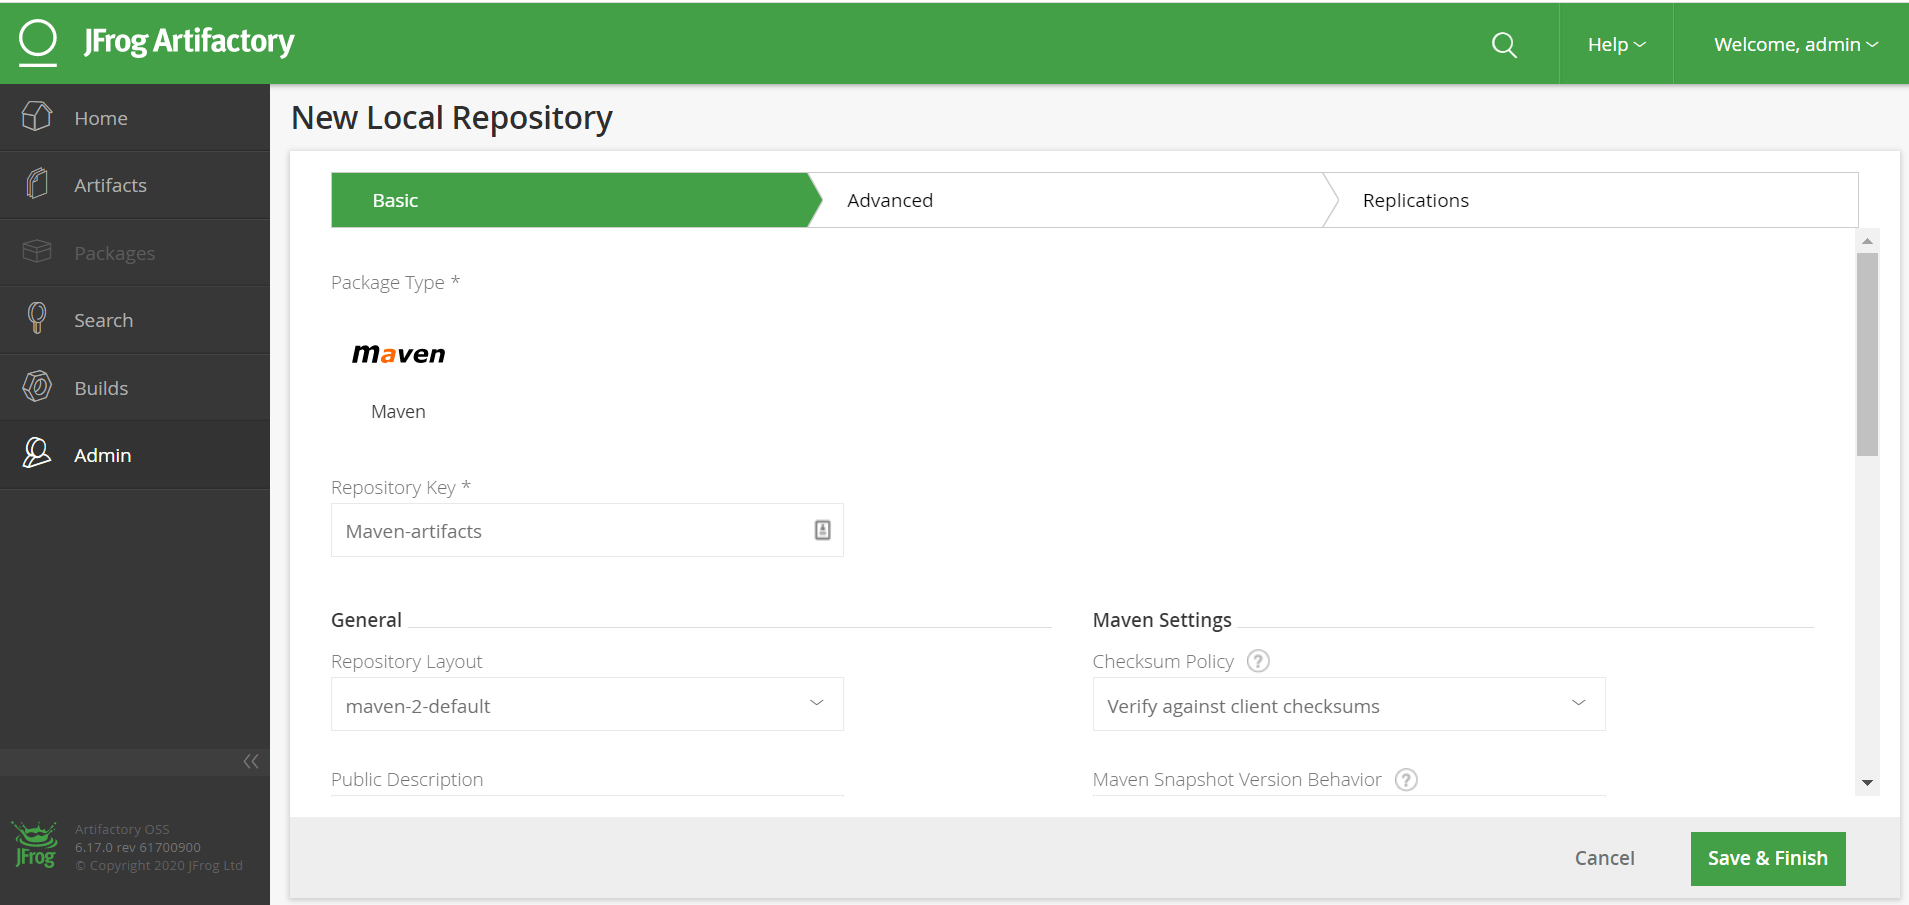Click the JFrog Artifactory logo circle

tap(38, 42)
